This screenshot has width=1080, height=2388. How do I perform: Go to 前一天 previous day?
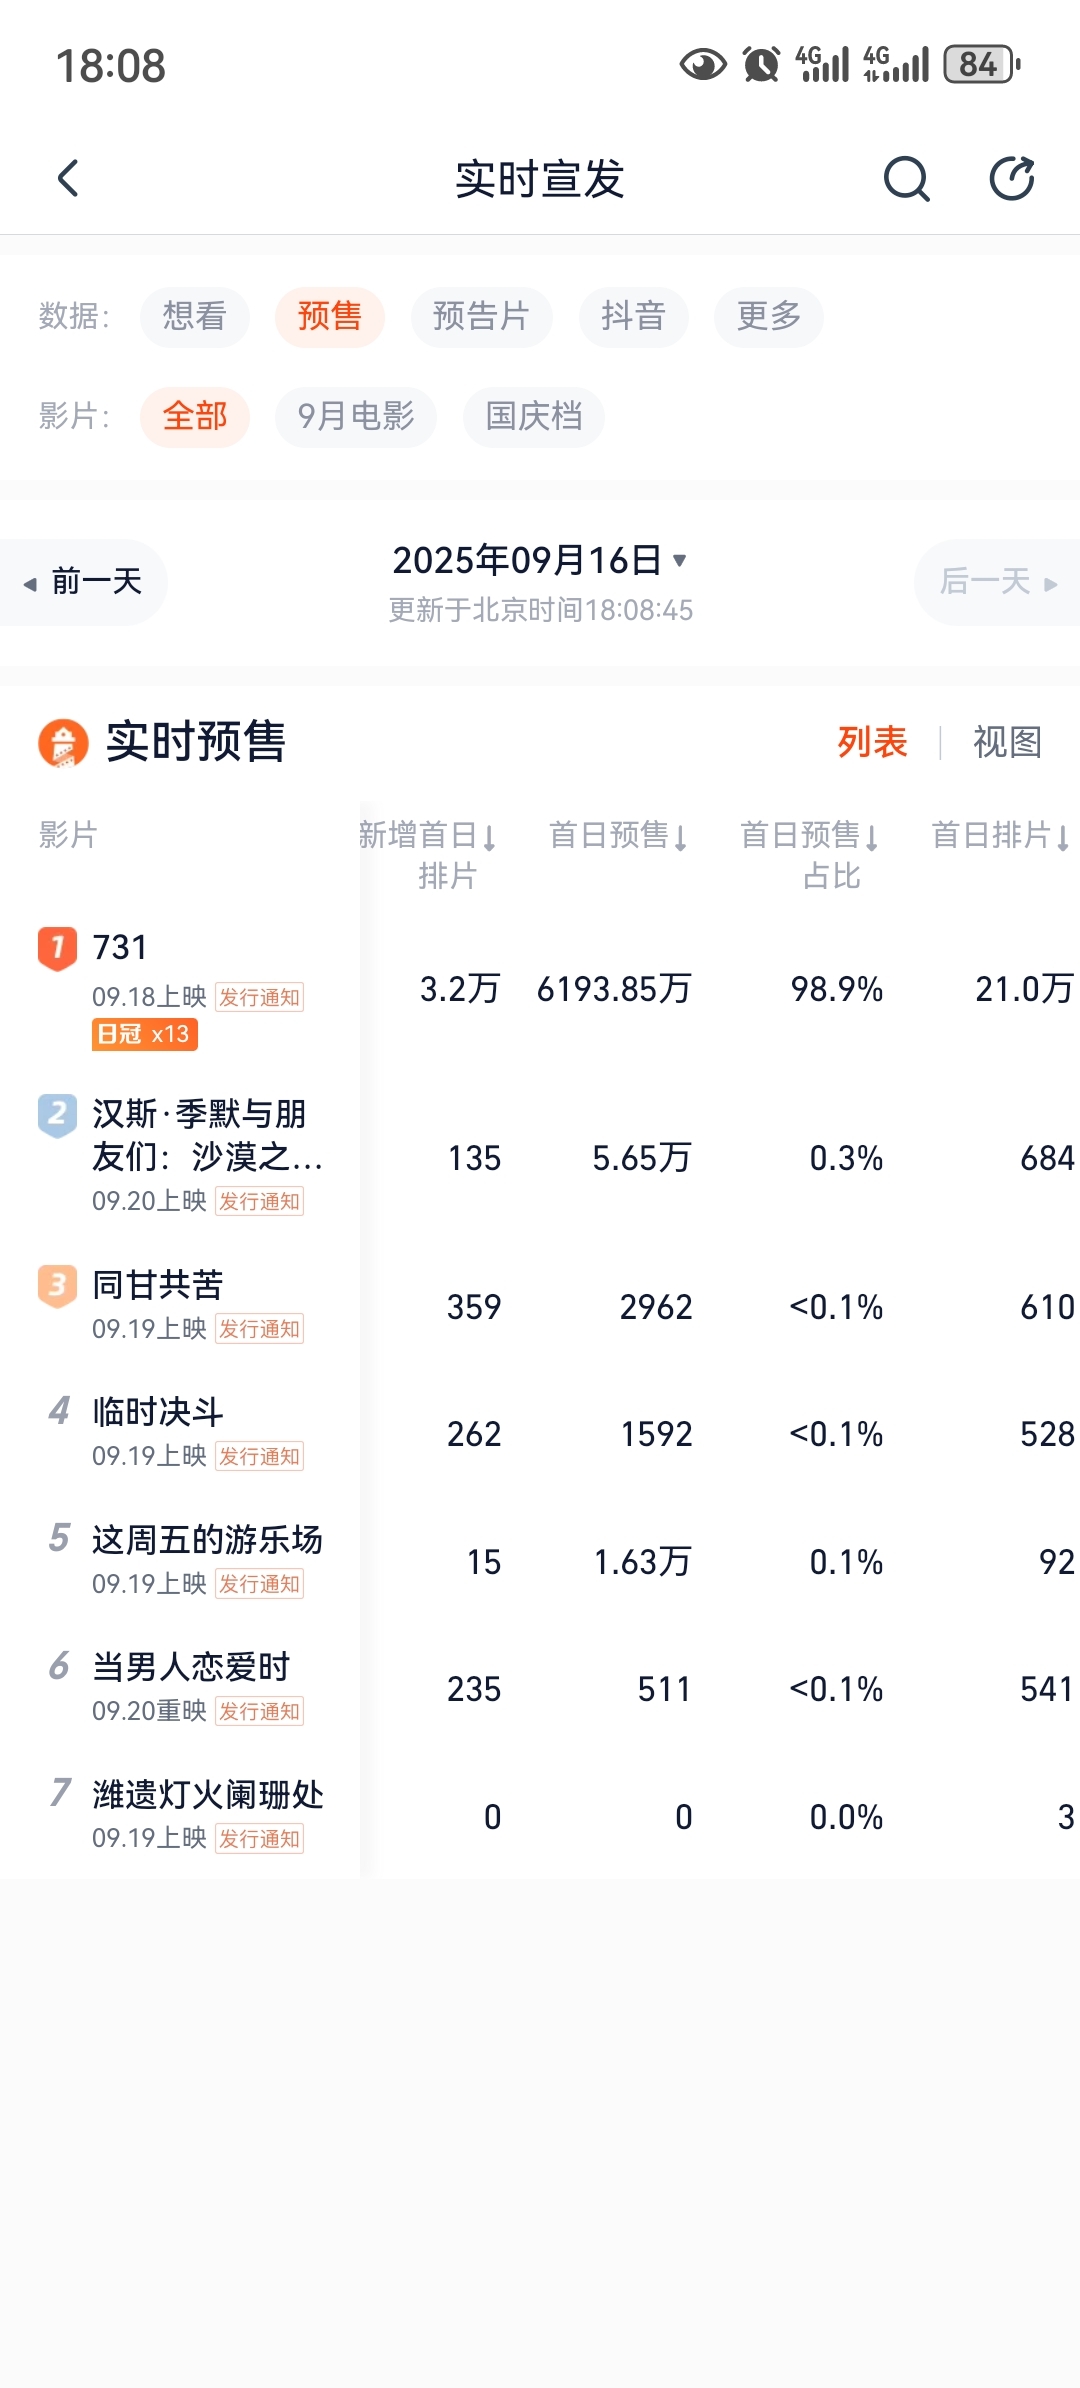point(84,582)
